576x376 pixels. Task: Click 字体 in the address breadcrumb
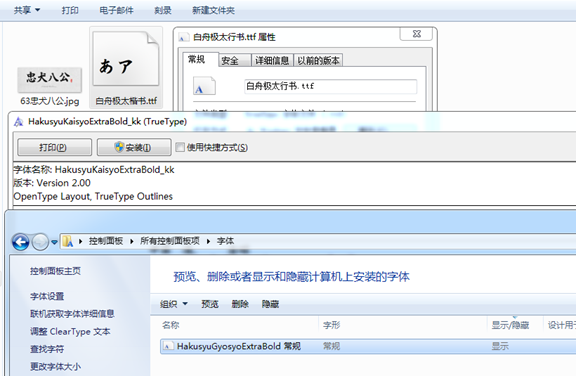pos(225,241)
